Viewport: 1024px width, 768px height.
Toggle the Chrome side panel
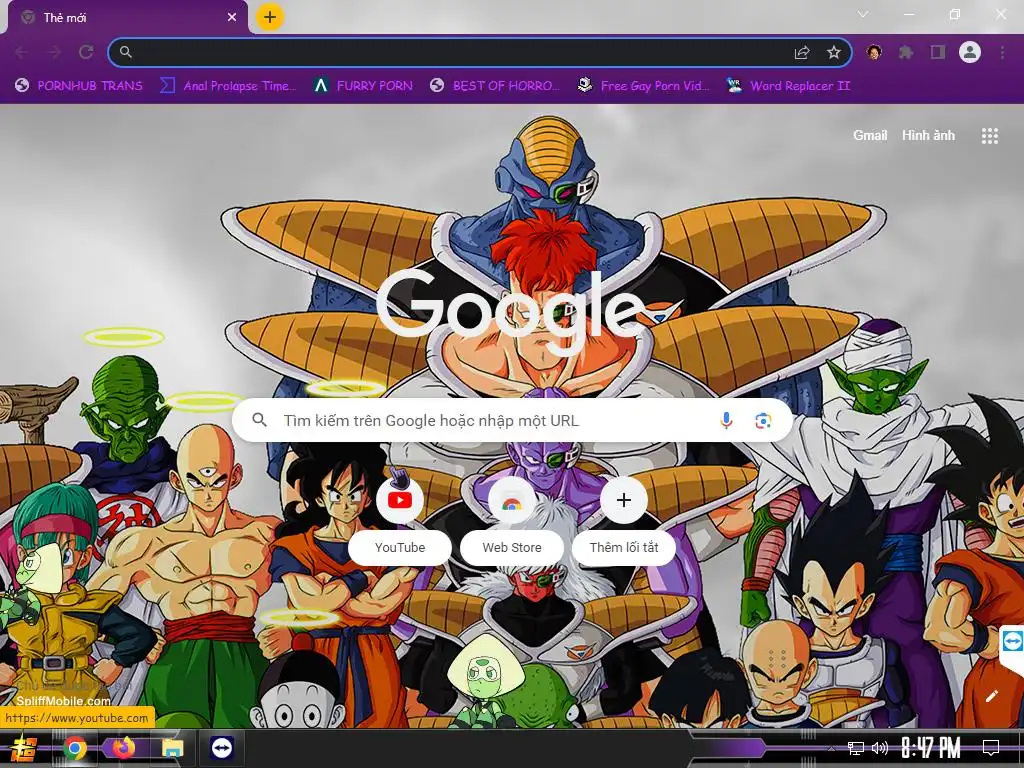(938, 52)
